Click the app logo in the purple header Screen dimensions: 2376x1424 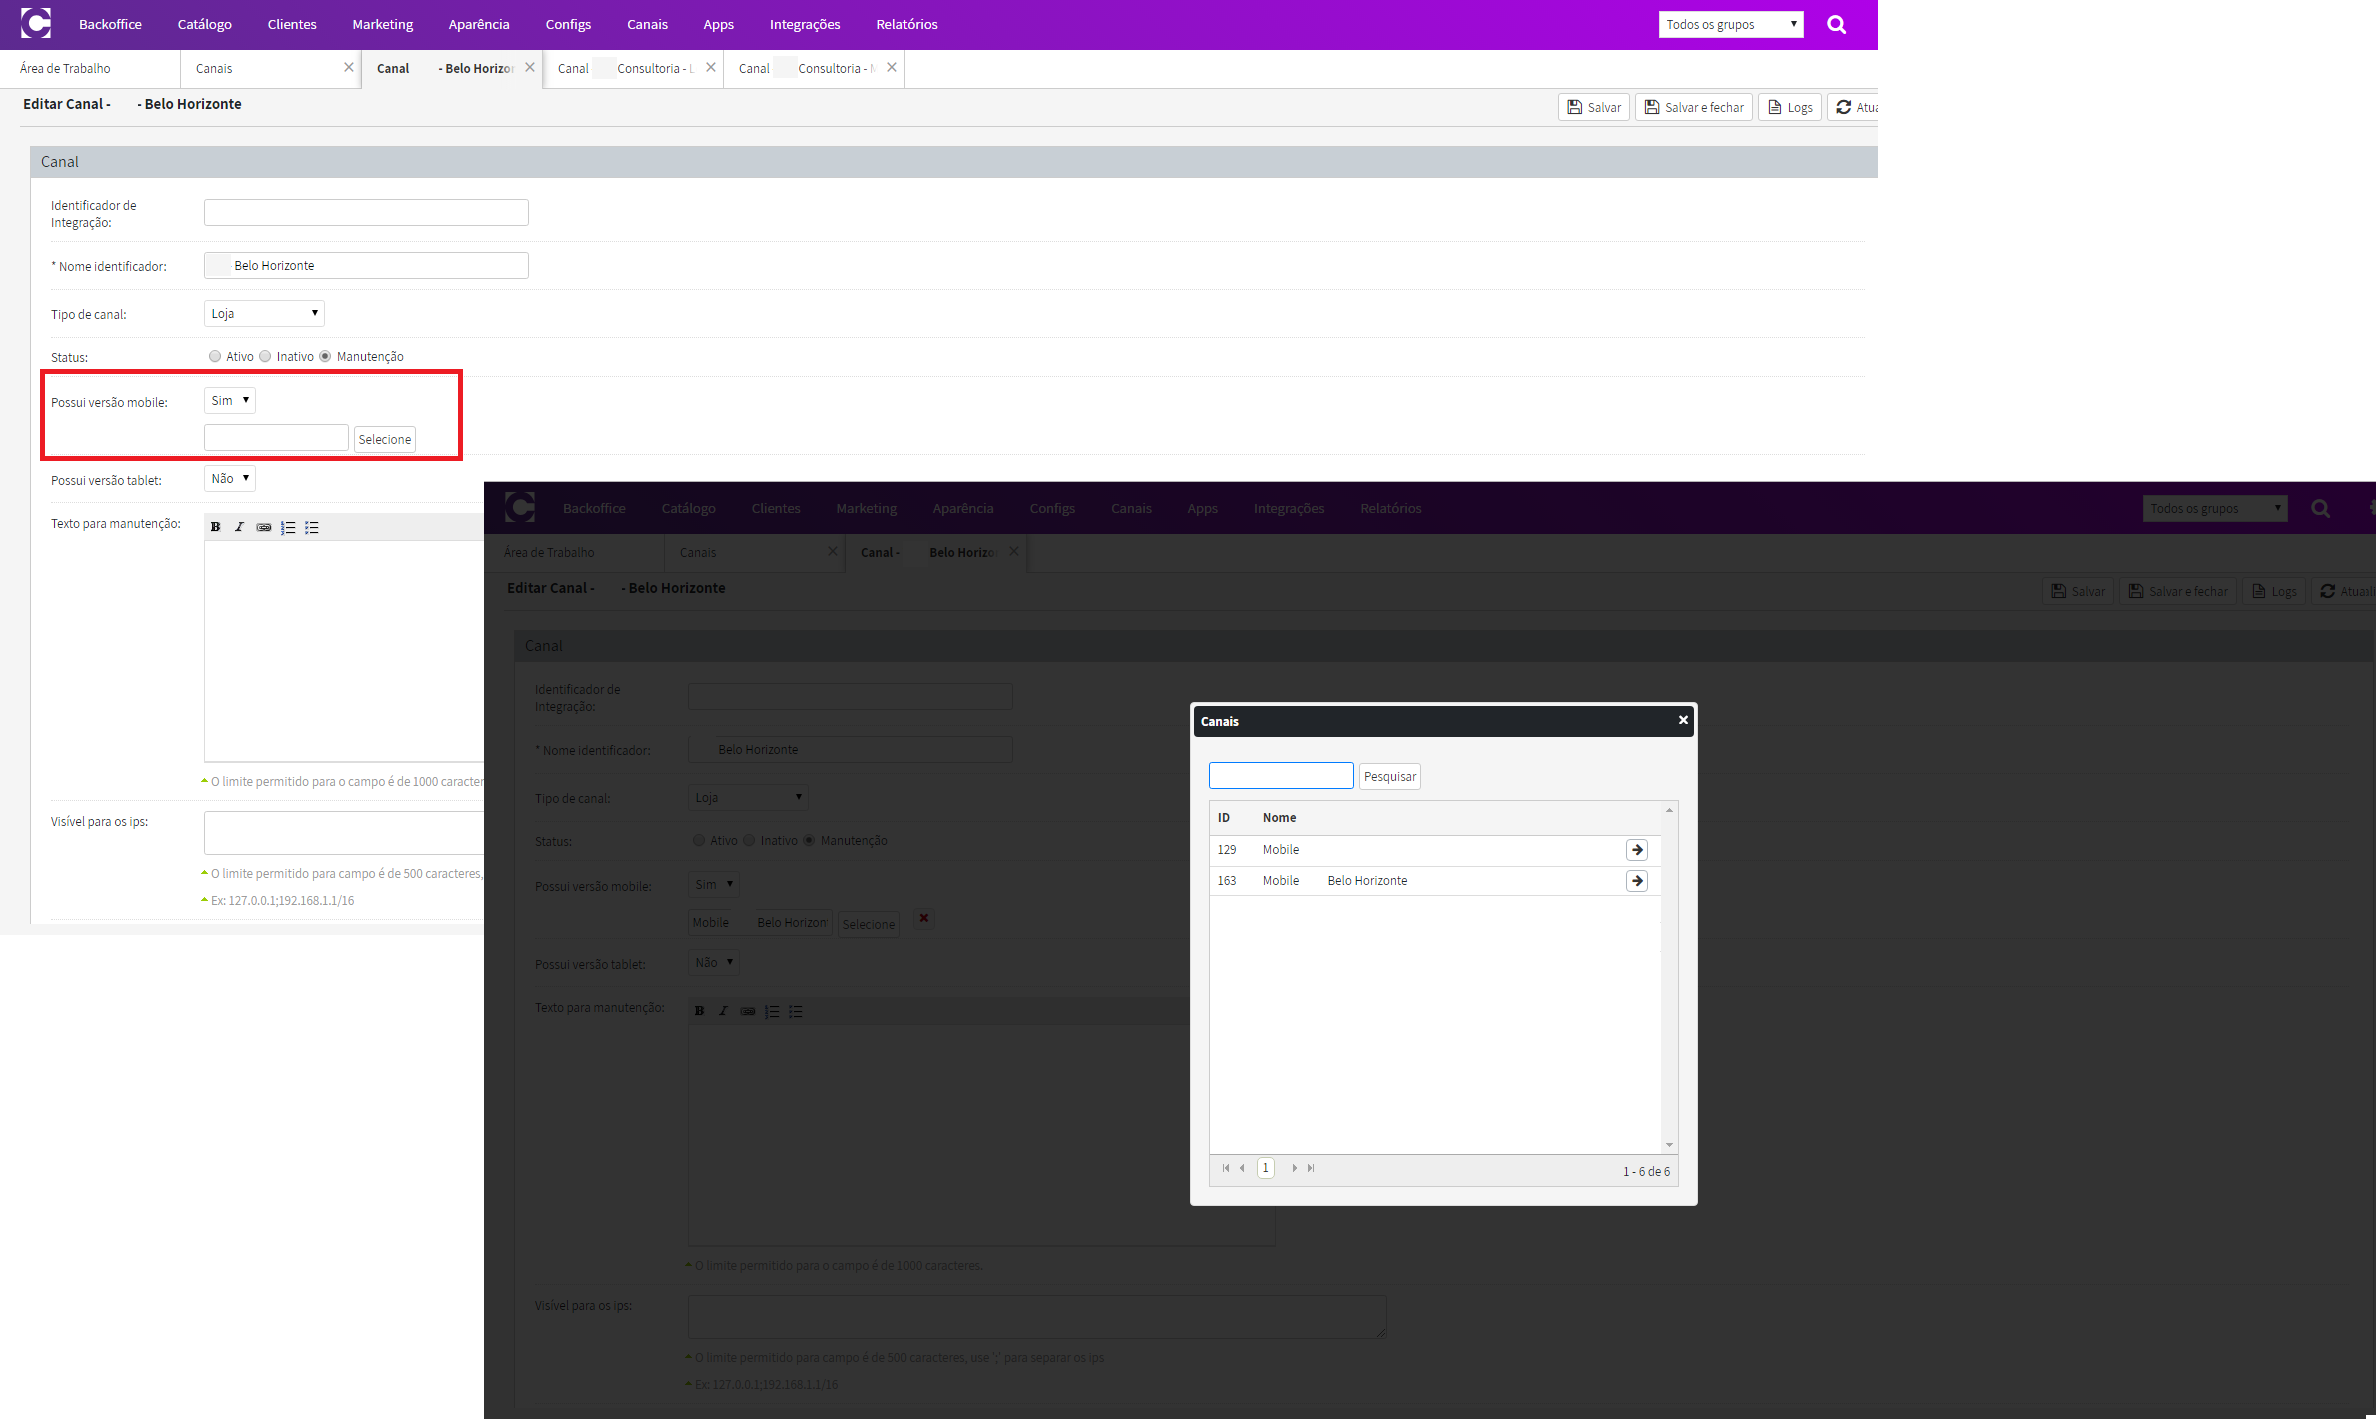coord(36,23)
